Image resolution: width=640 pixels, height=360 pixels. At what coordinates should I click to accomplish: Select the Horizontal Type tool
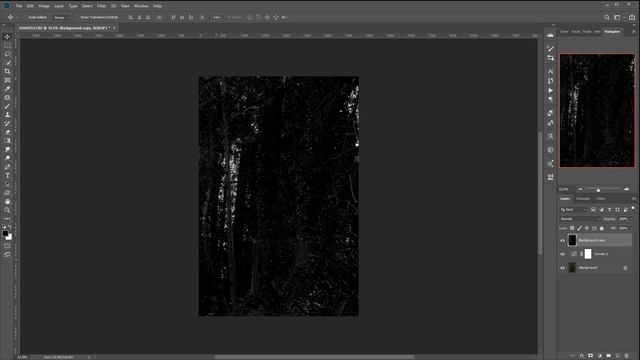tap(7, 176)
